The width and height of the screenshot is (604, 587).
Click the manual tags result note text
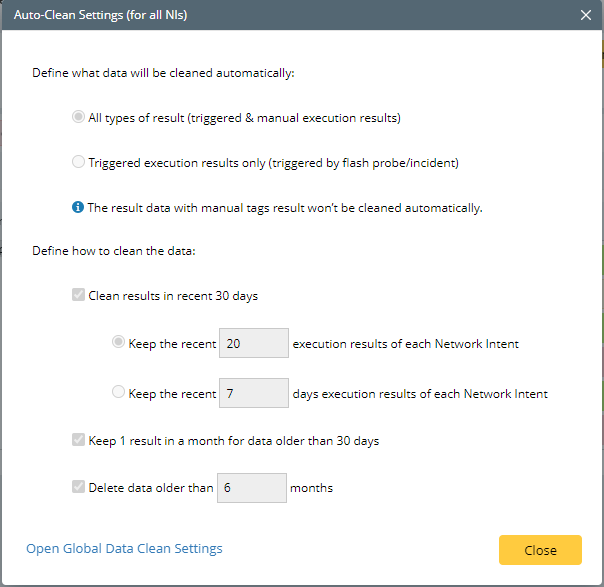click(285, 208)
